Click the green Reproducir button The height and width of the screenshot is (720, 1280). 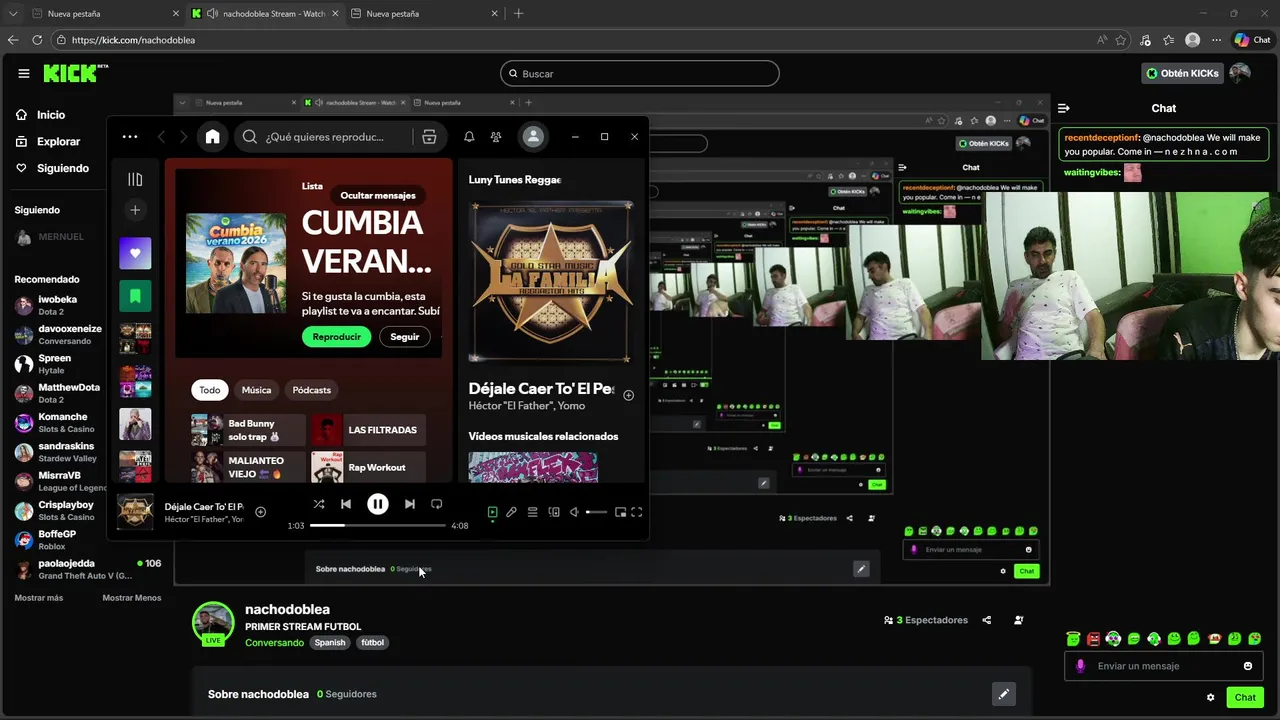336,337
